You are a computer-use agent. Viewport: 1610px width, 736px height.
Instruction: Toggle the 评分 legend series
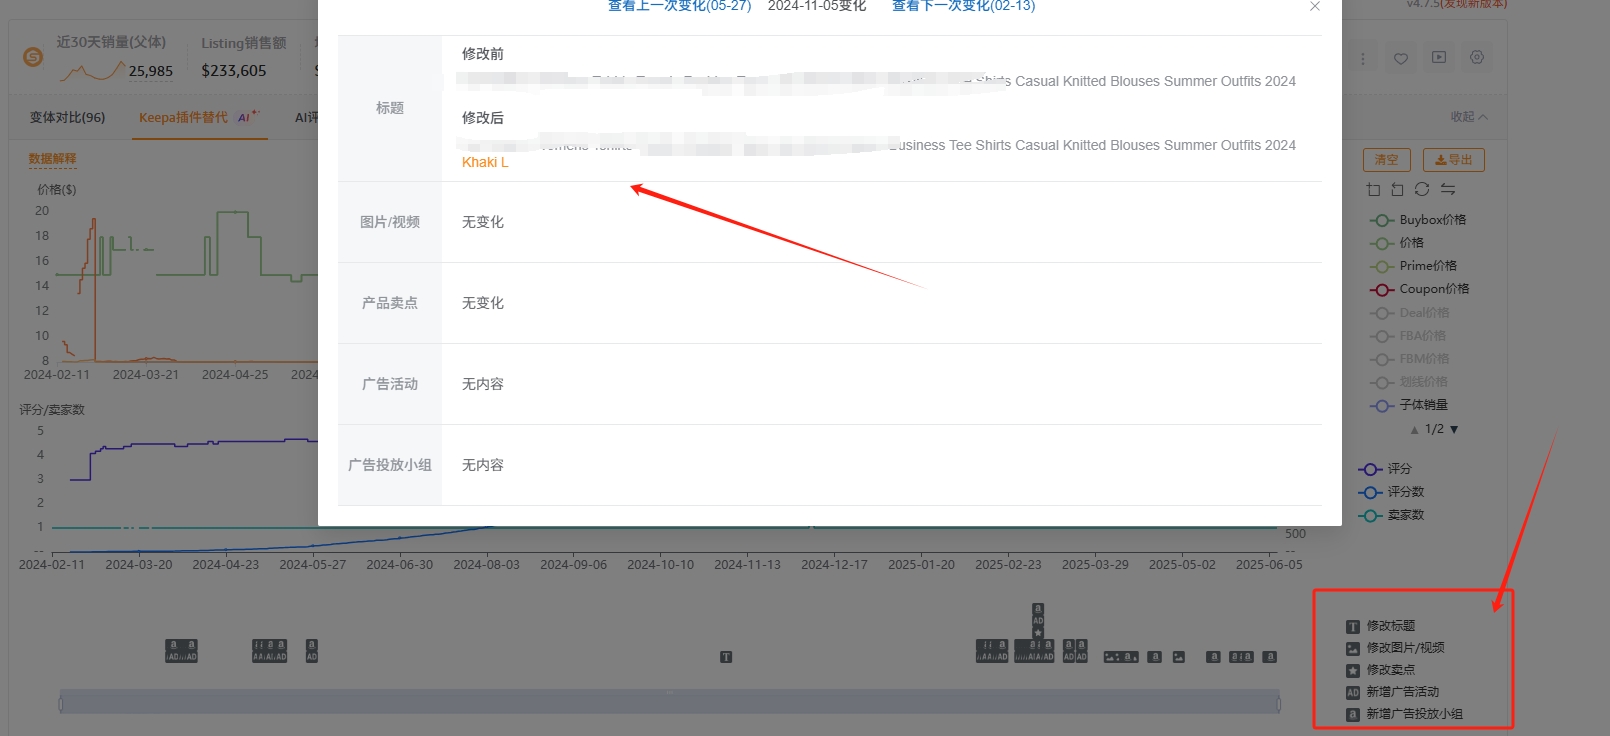[1384, 469]
